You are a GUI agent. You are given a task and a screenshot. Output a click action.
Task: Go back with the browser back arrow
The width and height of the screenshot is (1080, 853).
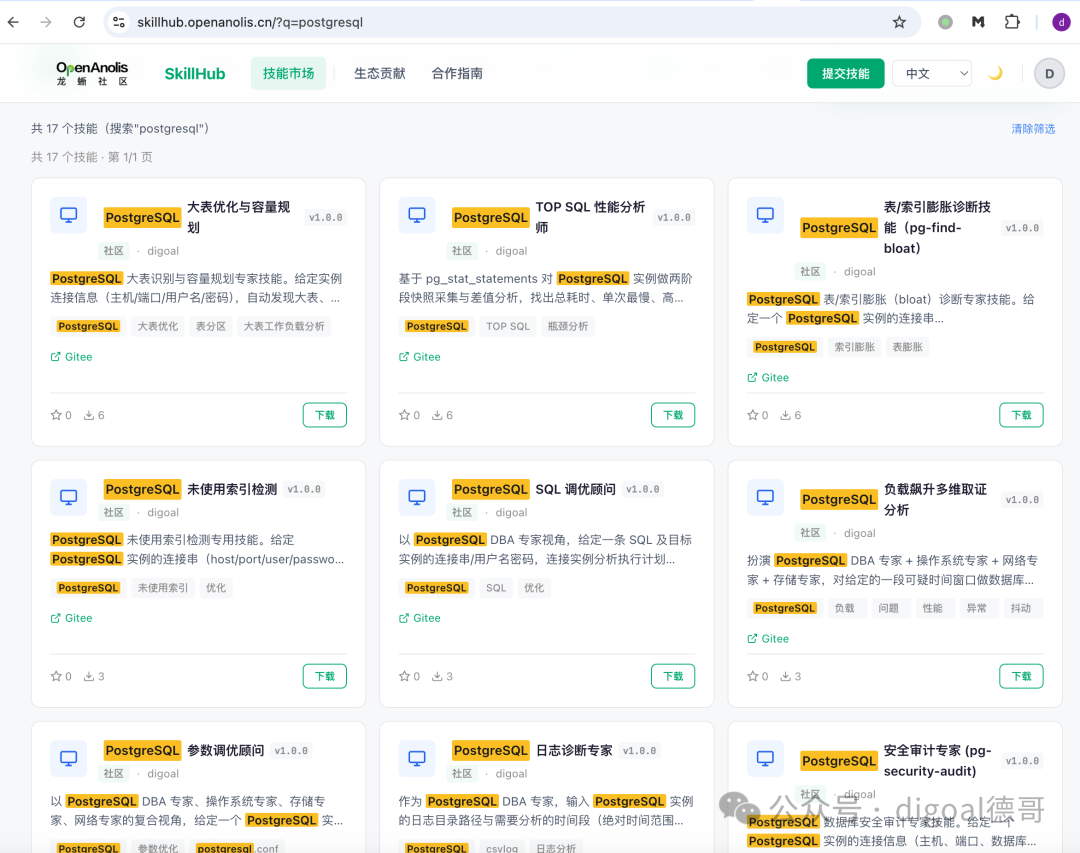[x=13, y=22]
